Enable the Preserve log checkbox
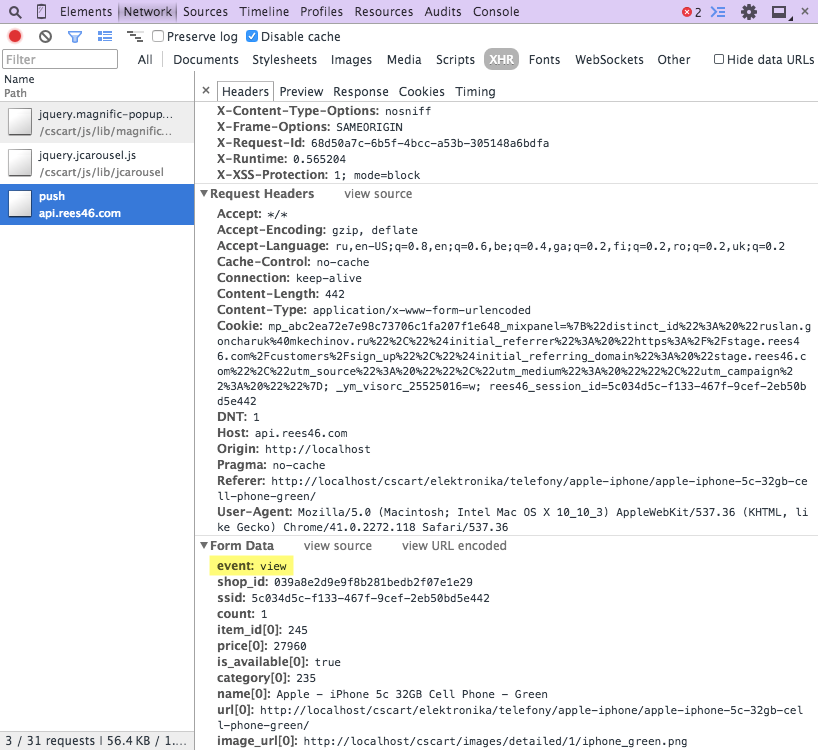Viewport: 818px width, 750px height. click(x=158, y=36)
